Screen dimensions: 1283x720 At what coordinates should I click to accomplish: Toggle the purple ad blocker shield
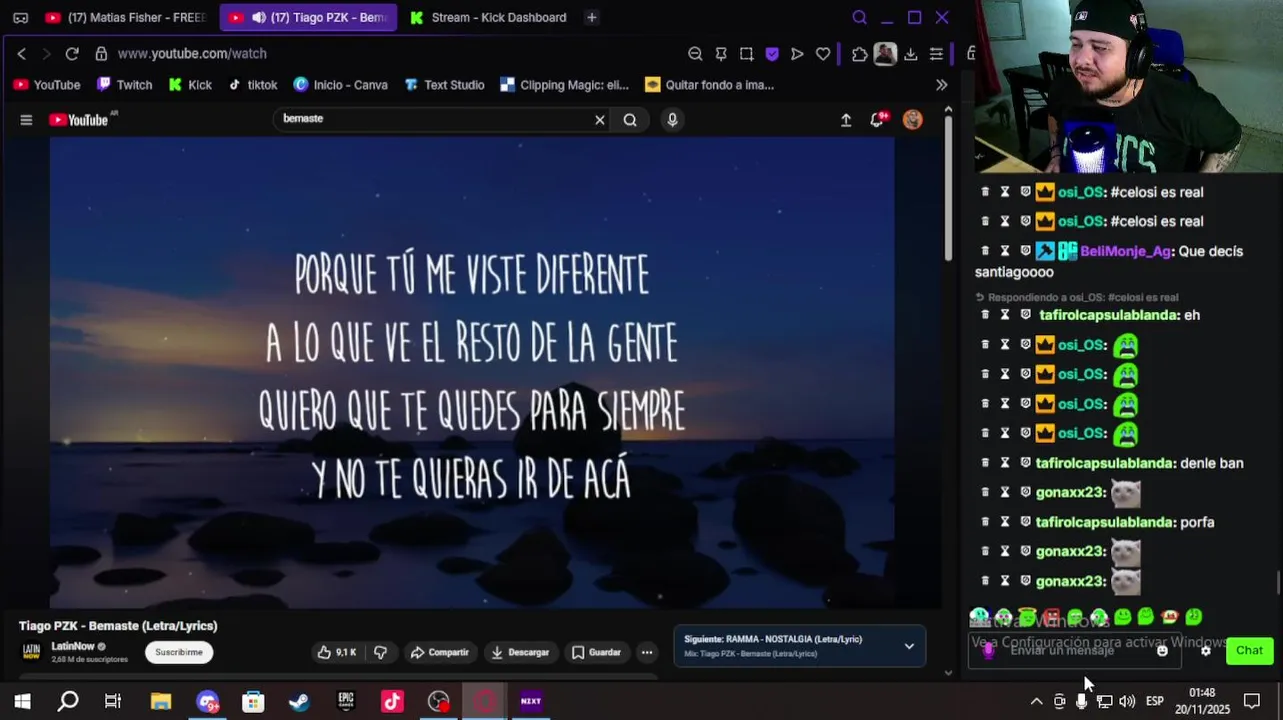772,54
